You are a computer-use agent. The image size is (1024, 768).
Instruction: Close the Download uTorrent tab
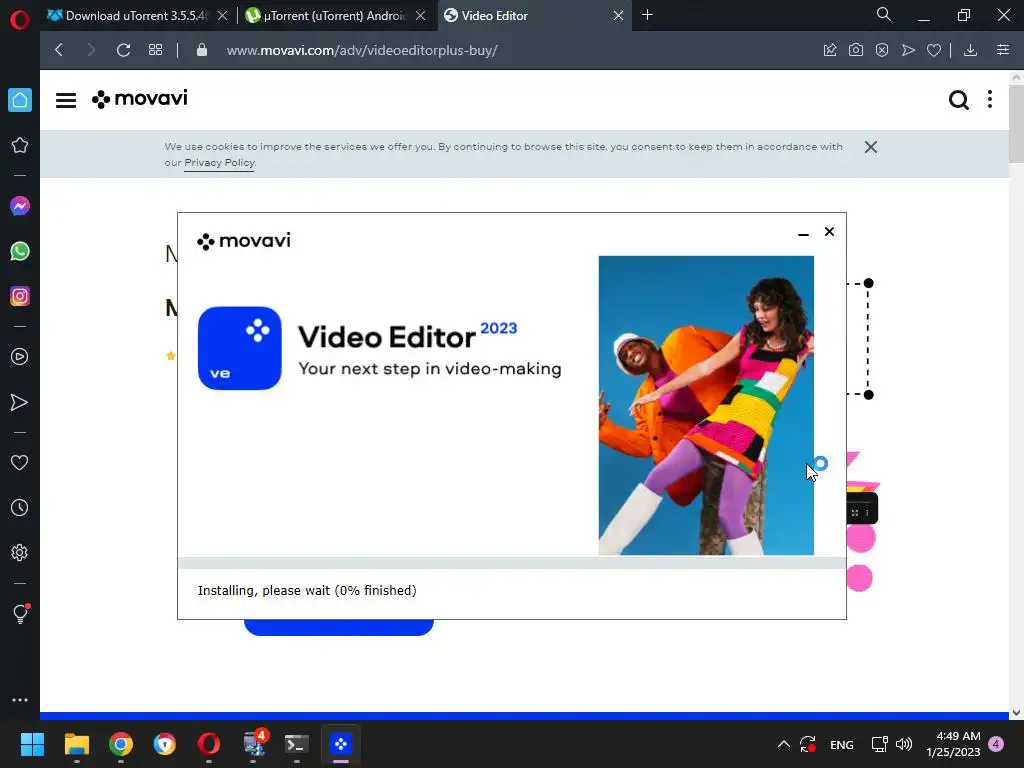pos(222,16)
